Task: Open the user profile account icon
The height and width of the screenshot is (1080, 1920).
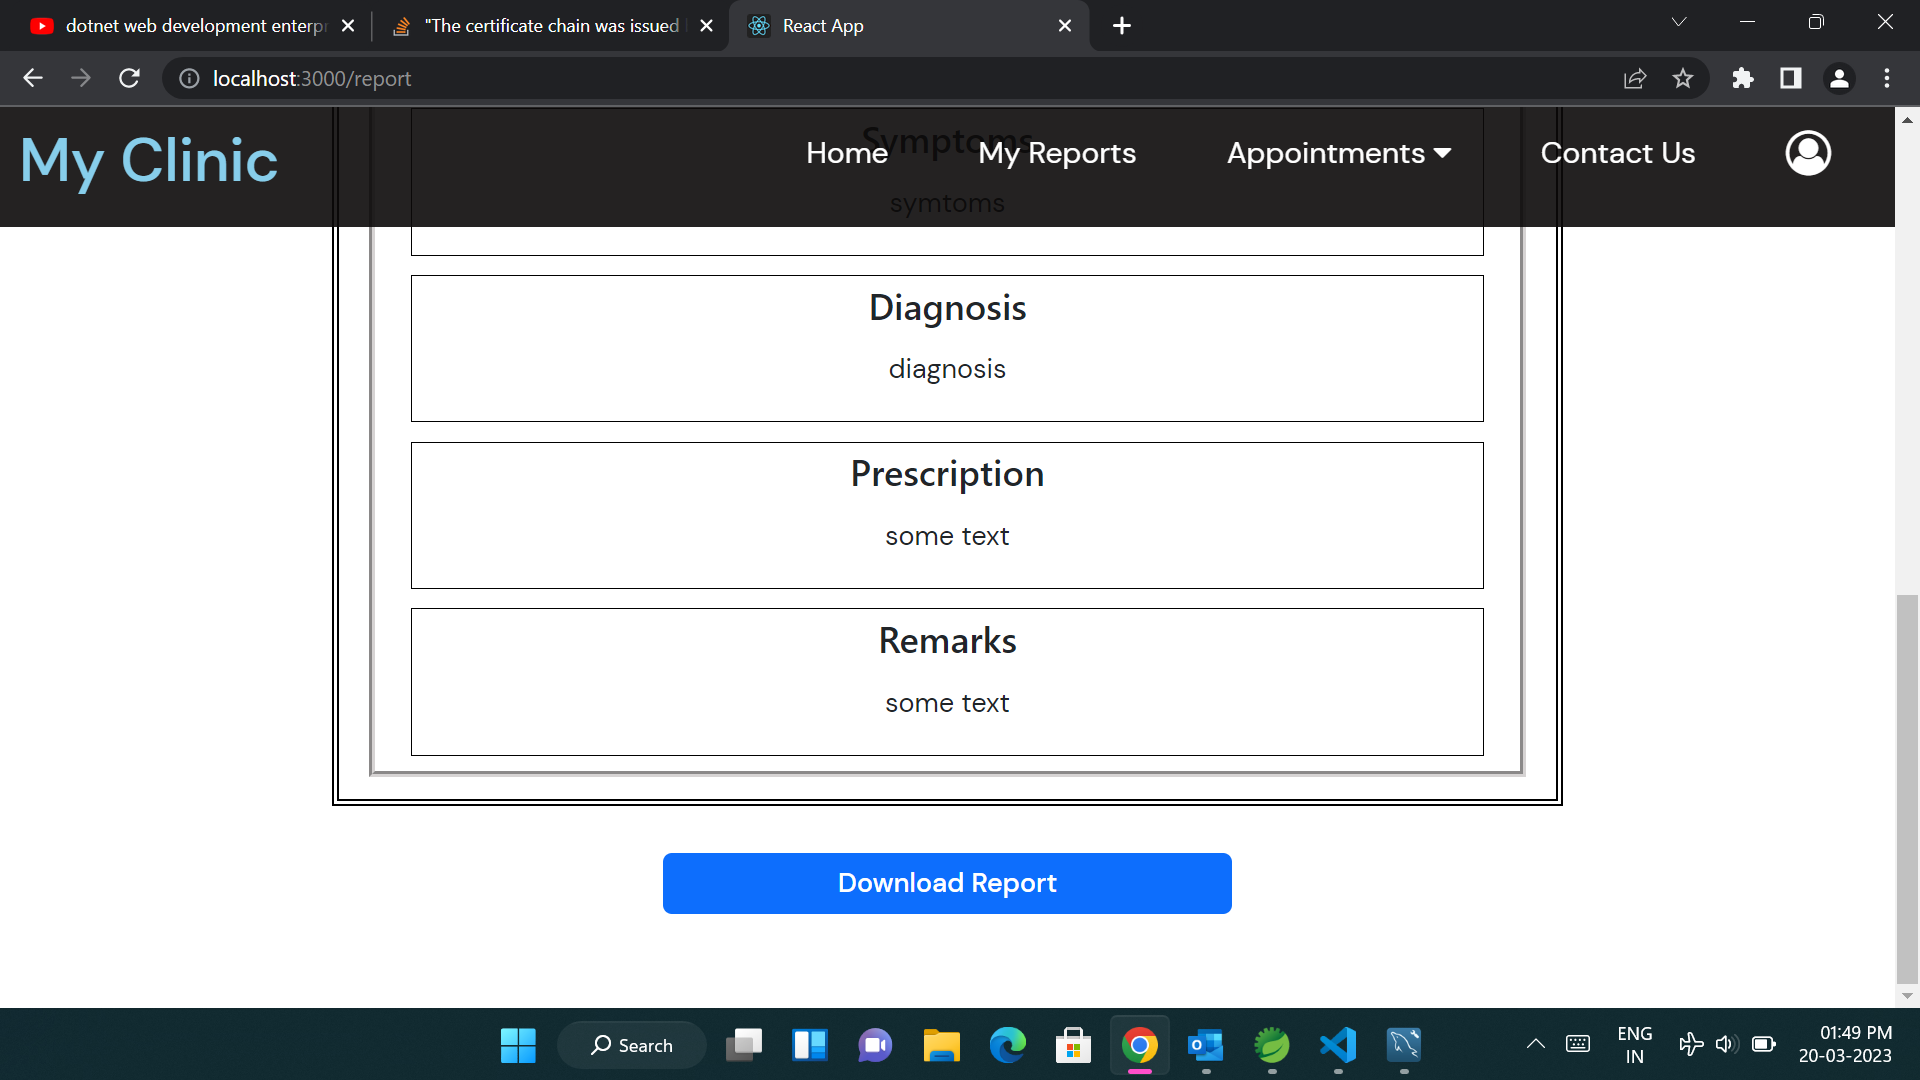Action: click(x=1807, y=152)
